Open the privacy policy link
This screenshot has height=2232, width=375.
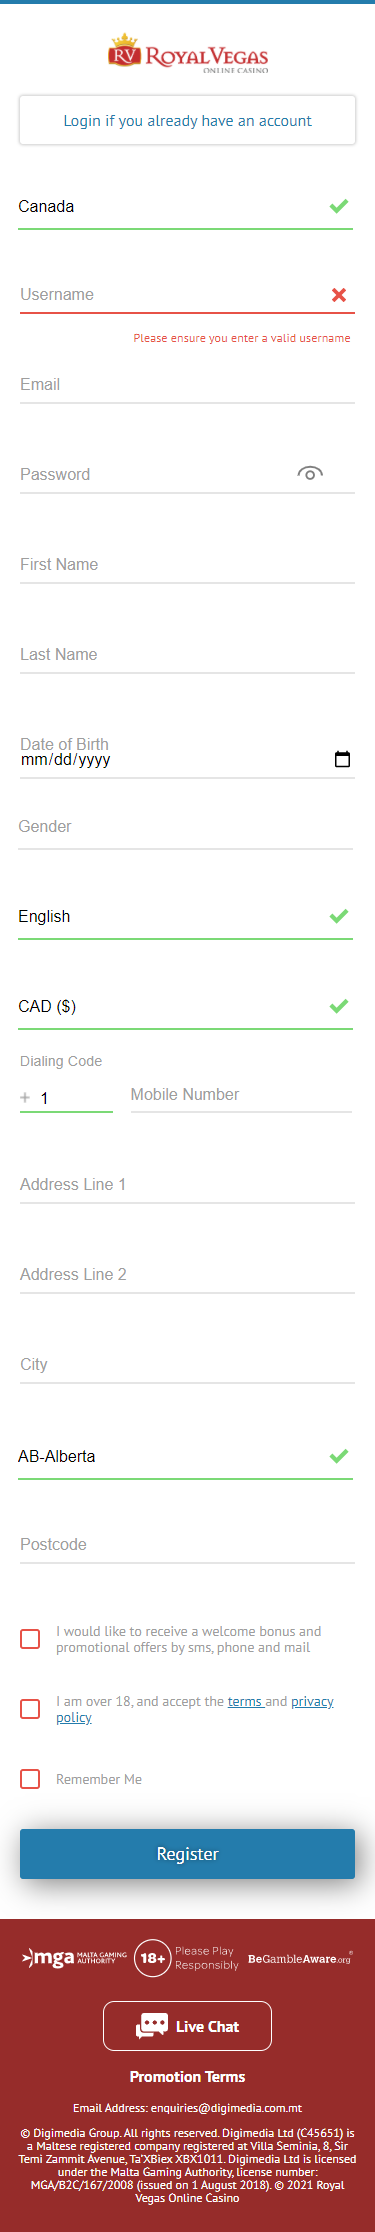pos(195,1709)
